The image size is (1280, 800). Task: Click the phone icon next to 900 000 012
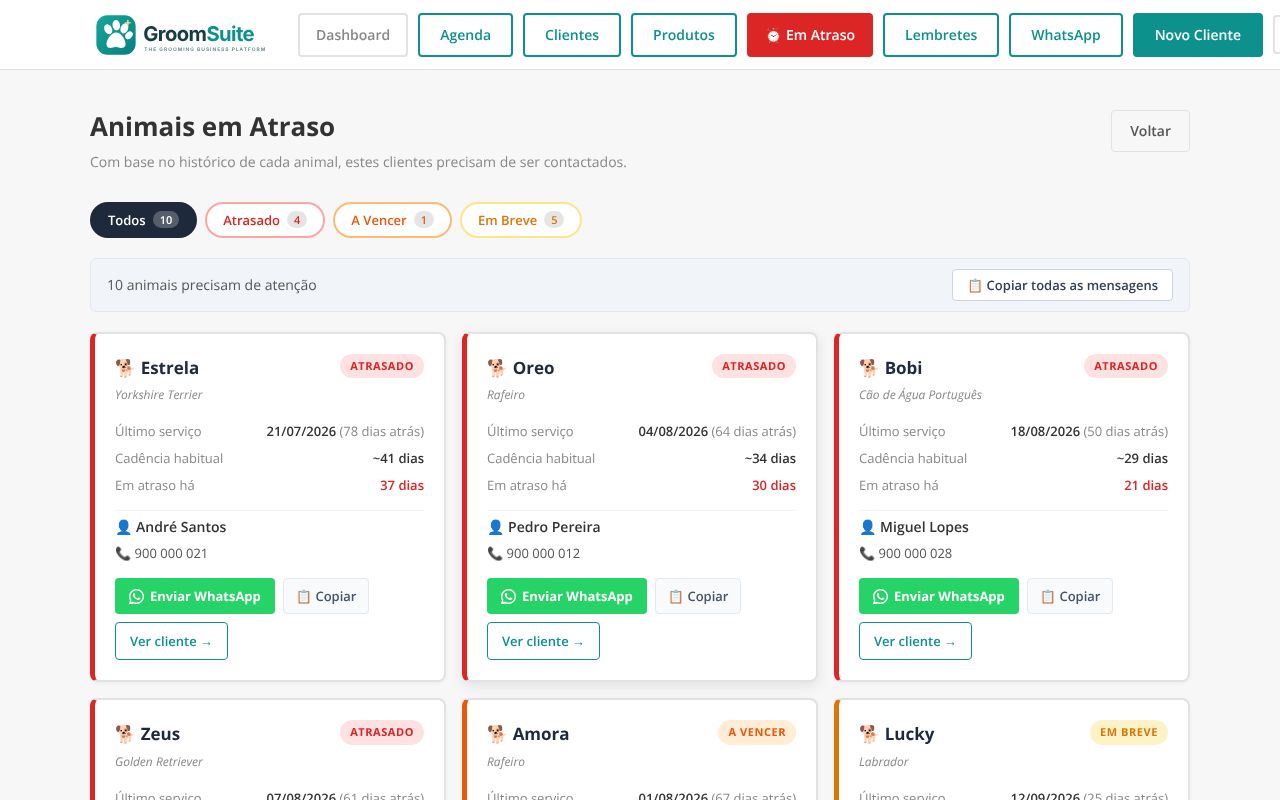(x=494, y=553)
